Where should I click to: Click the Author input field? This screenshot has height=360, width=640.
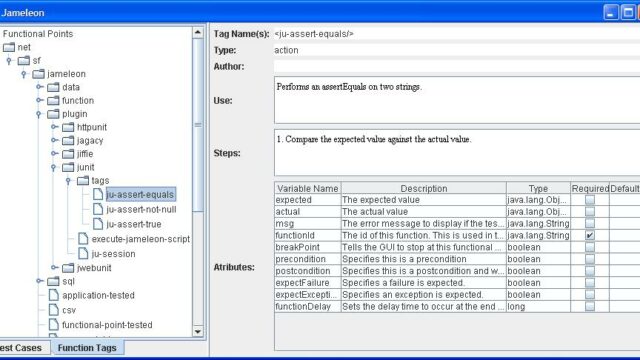point(457,67)
